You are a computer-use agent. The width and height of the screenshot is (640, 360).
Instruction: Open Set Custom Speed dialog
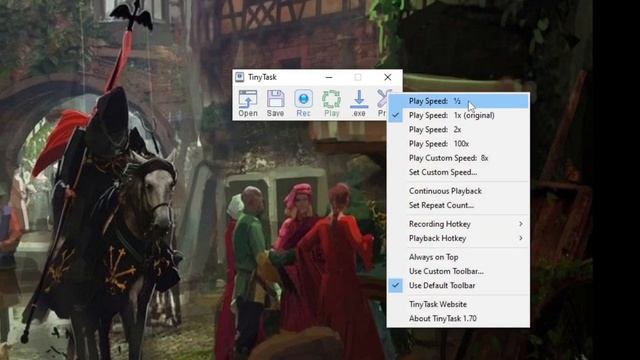pyautogui.click(x=458, y=172)
